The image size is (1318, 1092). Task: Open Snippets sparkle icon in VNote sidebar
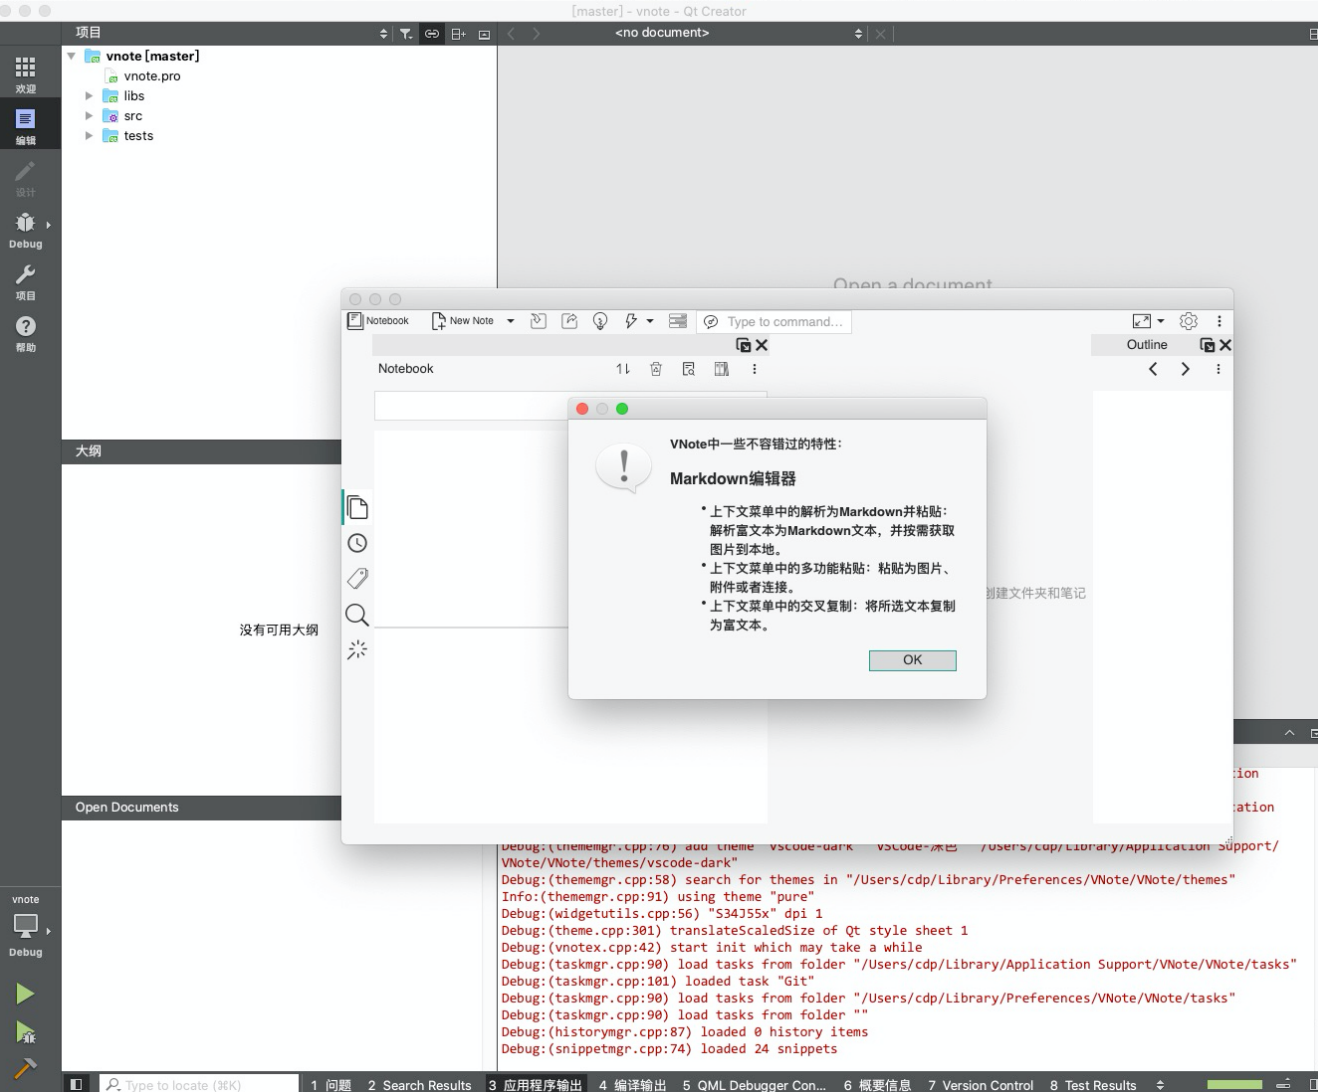(x=357, y=650)
